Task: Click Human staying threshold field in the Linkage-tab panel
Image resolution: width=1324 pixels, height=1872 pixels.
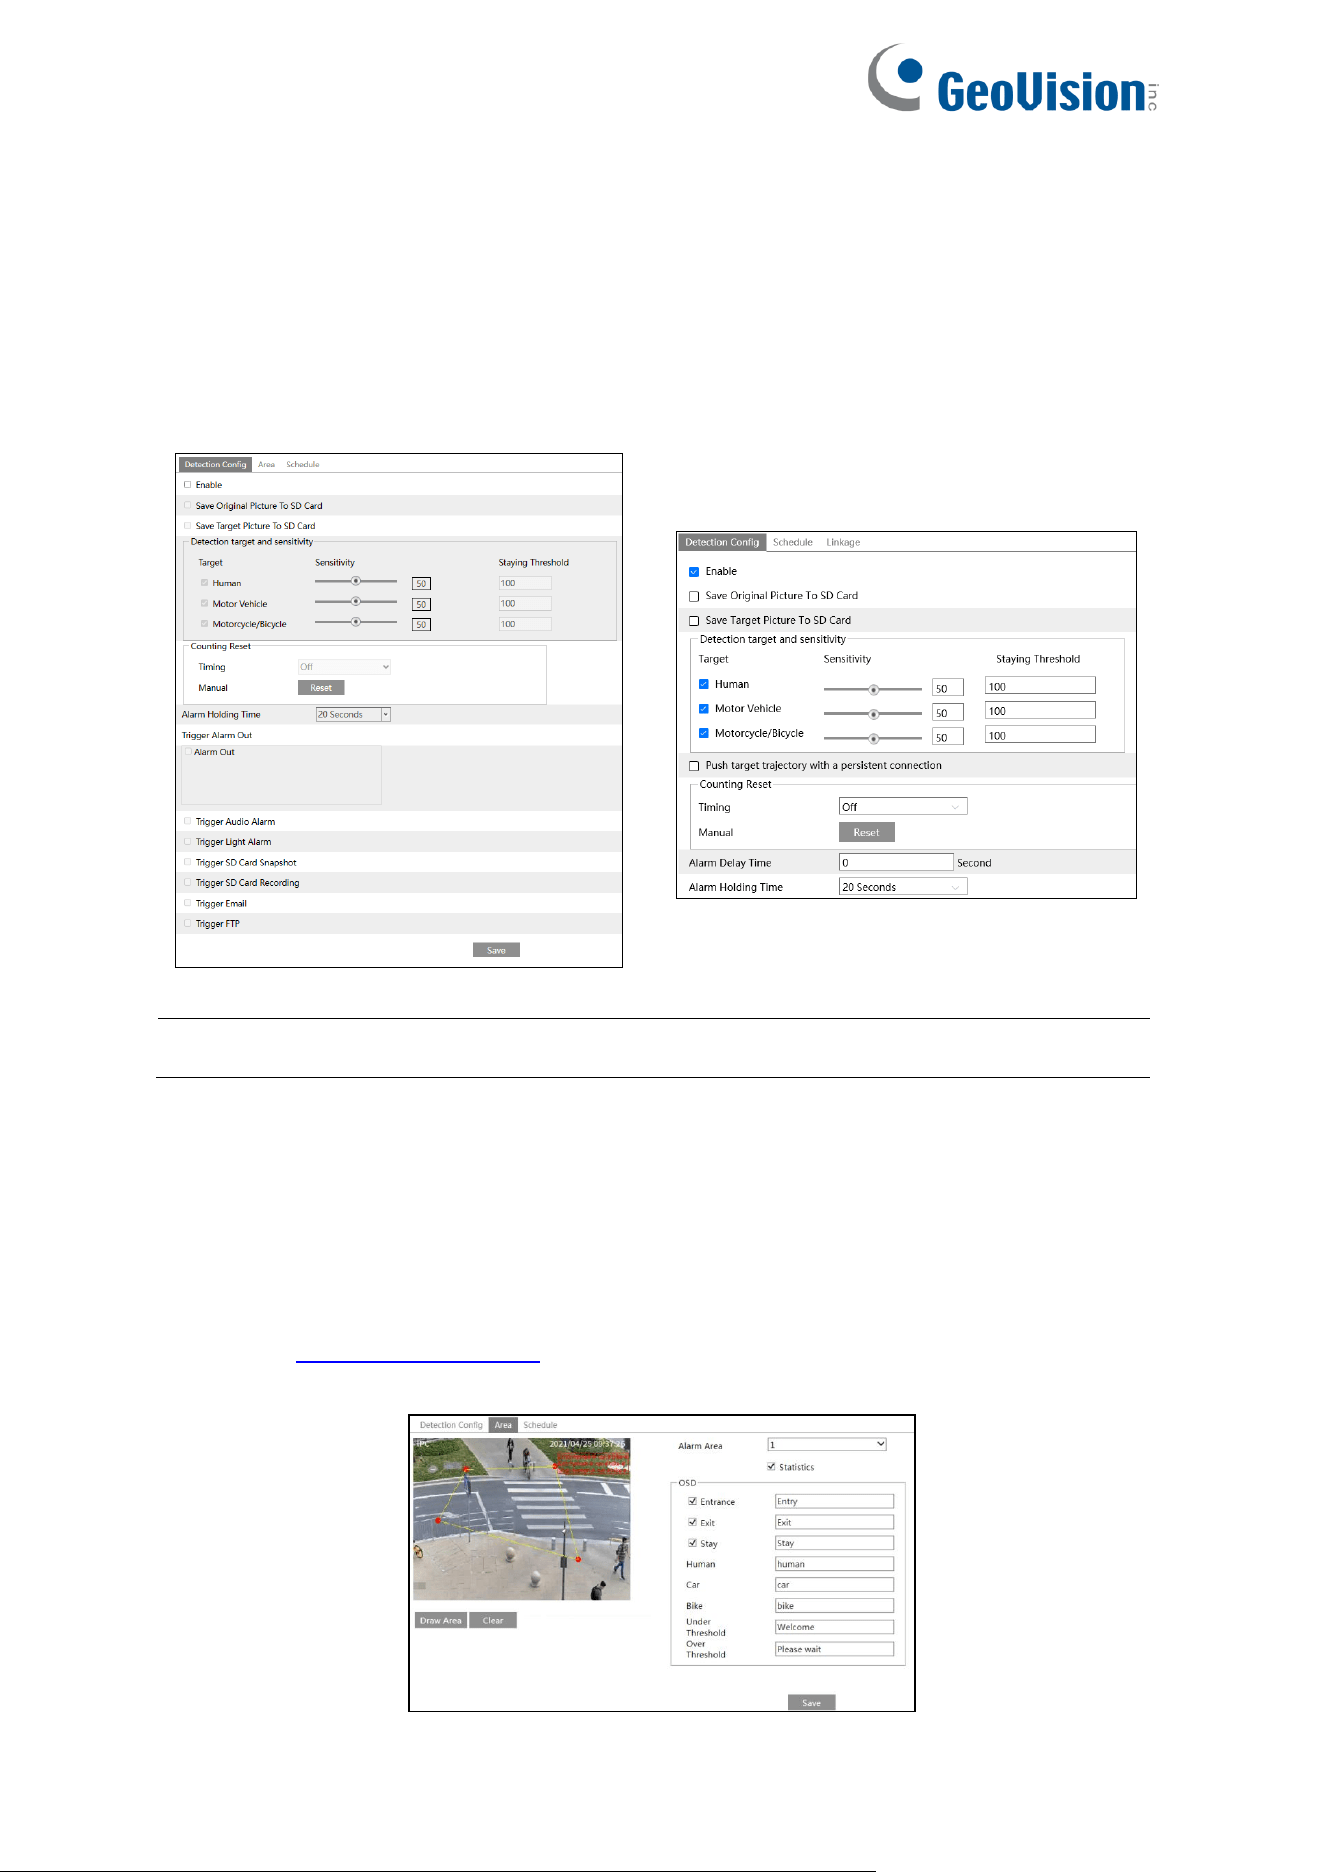Action: click(x=1040, y=685)
